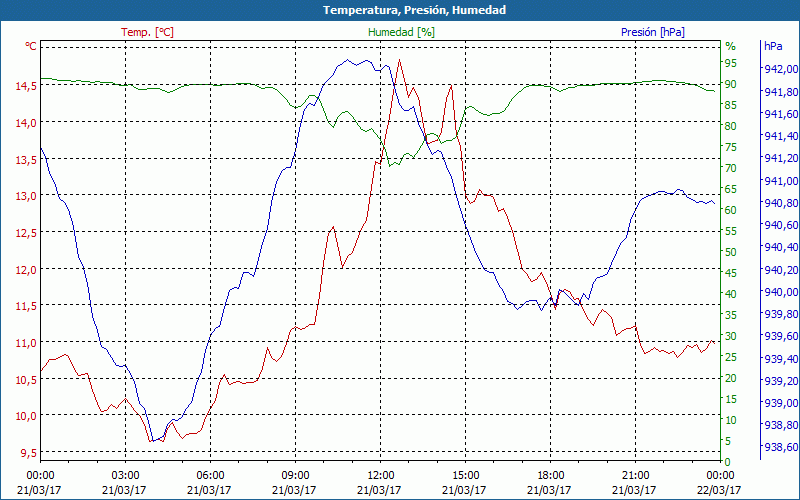Click pressure axis value '941,80'

pyautogui.click(x=781, y=92)
